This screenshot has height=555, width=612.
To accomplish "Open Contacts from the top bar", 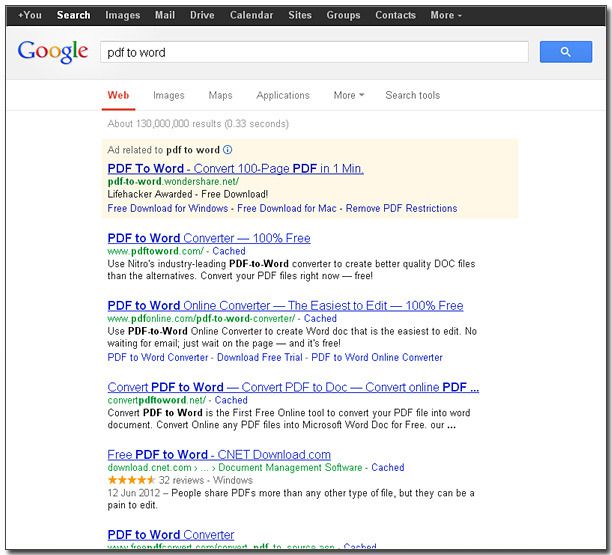I will 395,15.
